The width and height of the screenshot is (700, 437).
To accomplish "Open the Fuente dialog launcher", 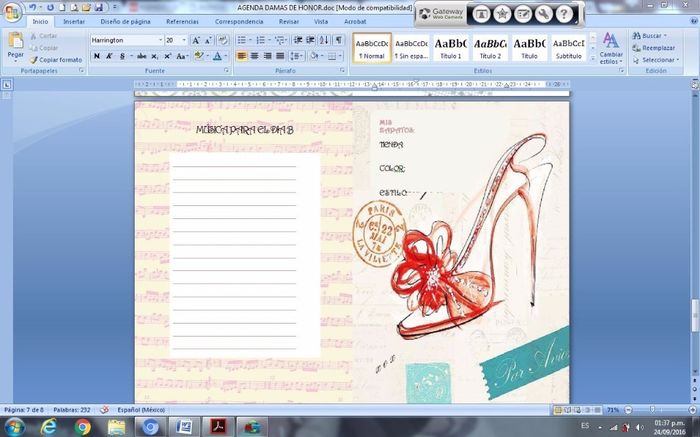I will [x=226, y=71].
